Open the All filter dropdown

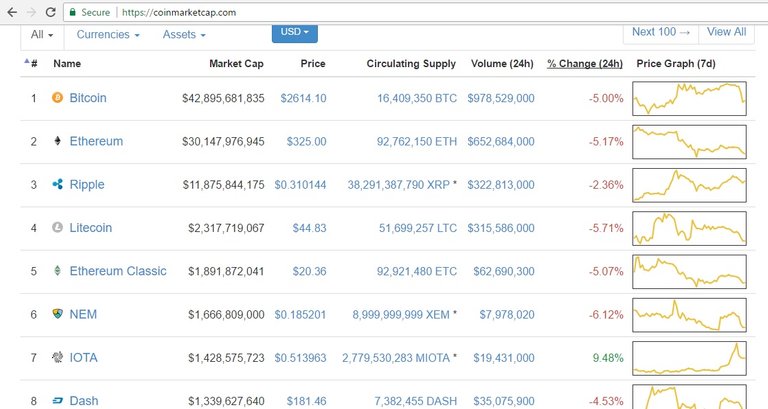click(42, 35)
